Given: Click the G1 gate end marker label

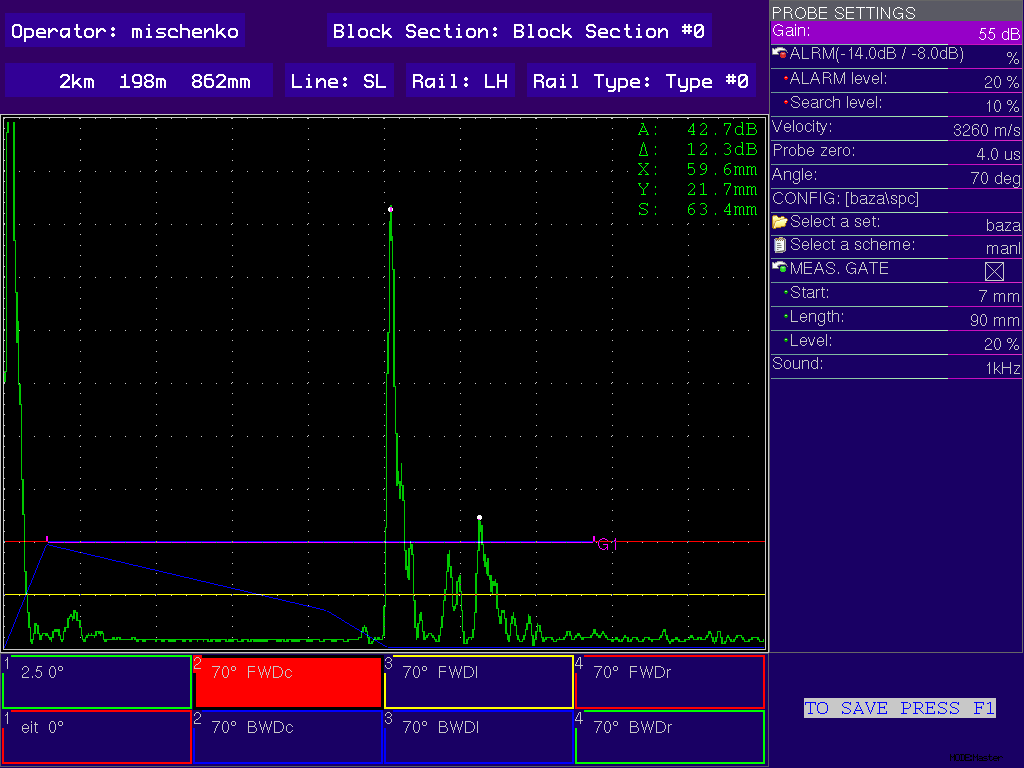Looking at the screenshot, I should (x=607, y=545).
